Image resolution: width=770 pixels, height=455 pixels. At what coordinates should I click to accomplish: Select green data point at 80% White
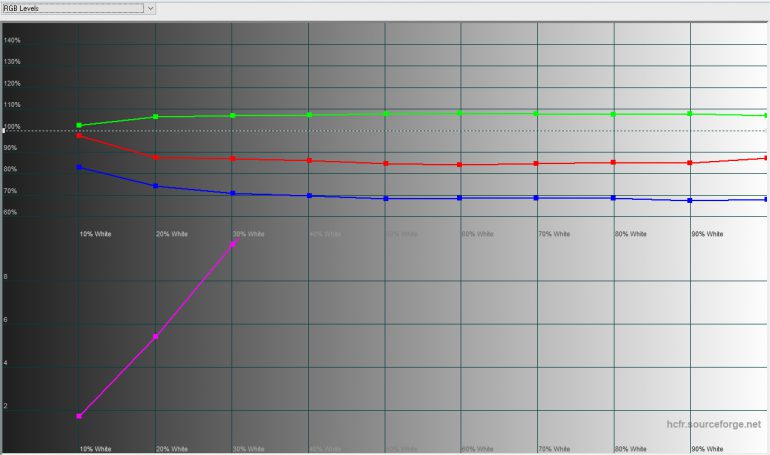tap(613, 114)
